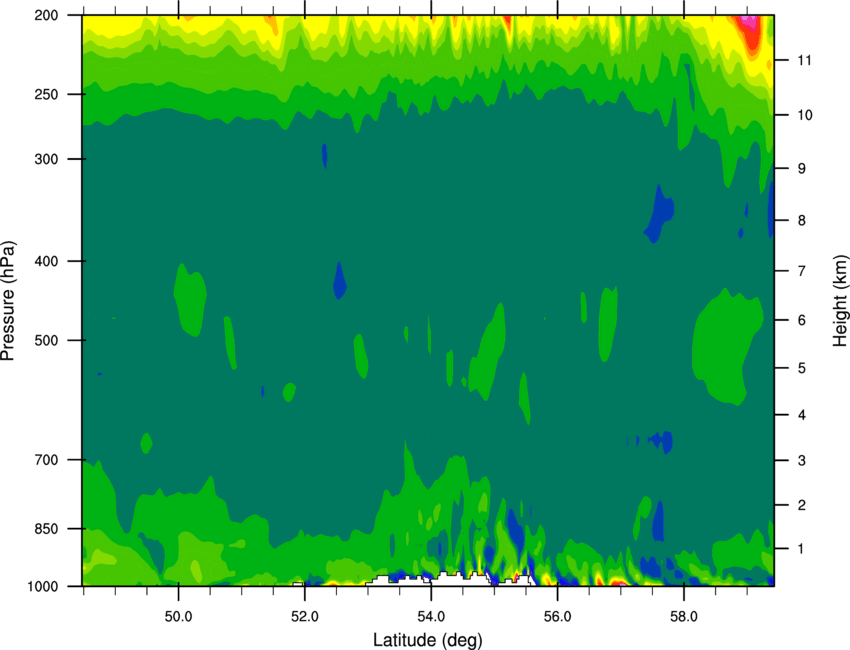Click the 7 km height label

[x=801, y=271]
